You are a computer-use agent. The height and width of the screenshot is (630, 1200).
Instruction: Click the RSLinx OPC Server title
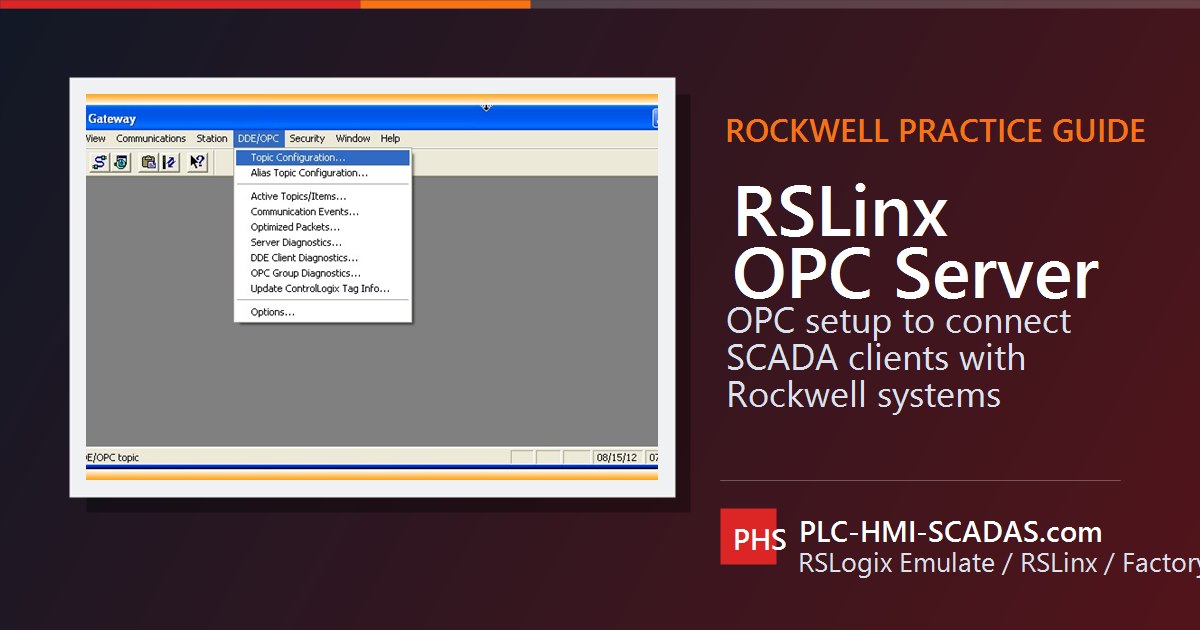[915, 243]
